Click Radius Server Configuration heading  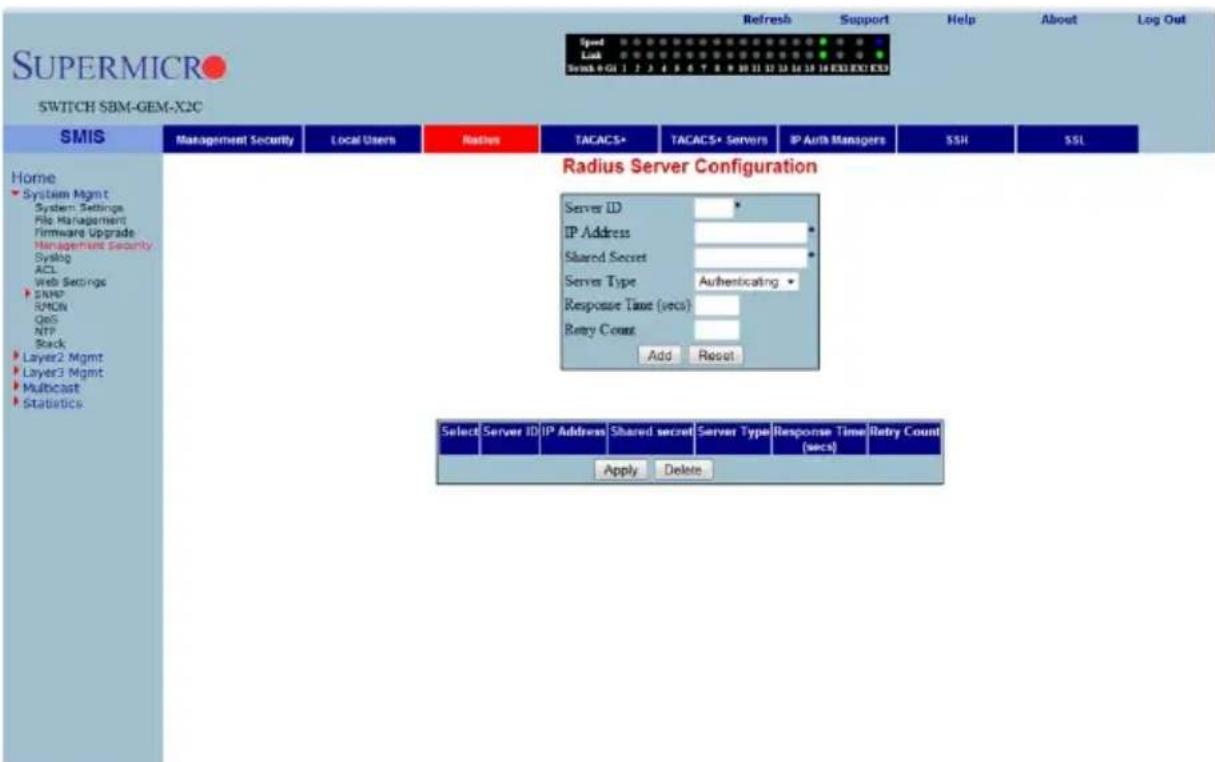[x=690, y=169]
